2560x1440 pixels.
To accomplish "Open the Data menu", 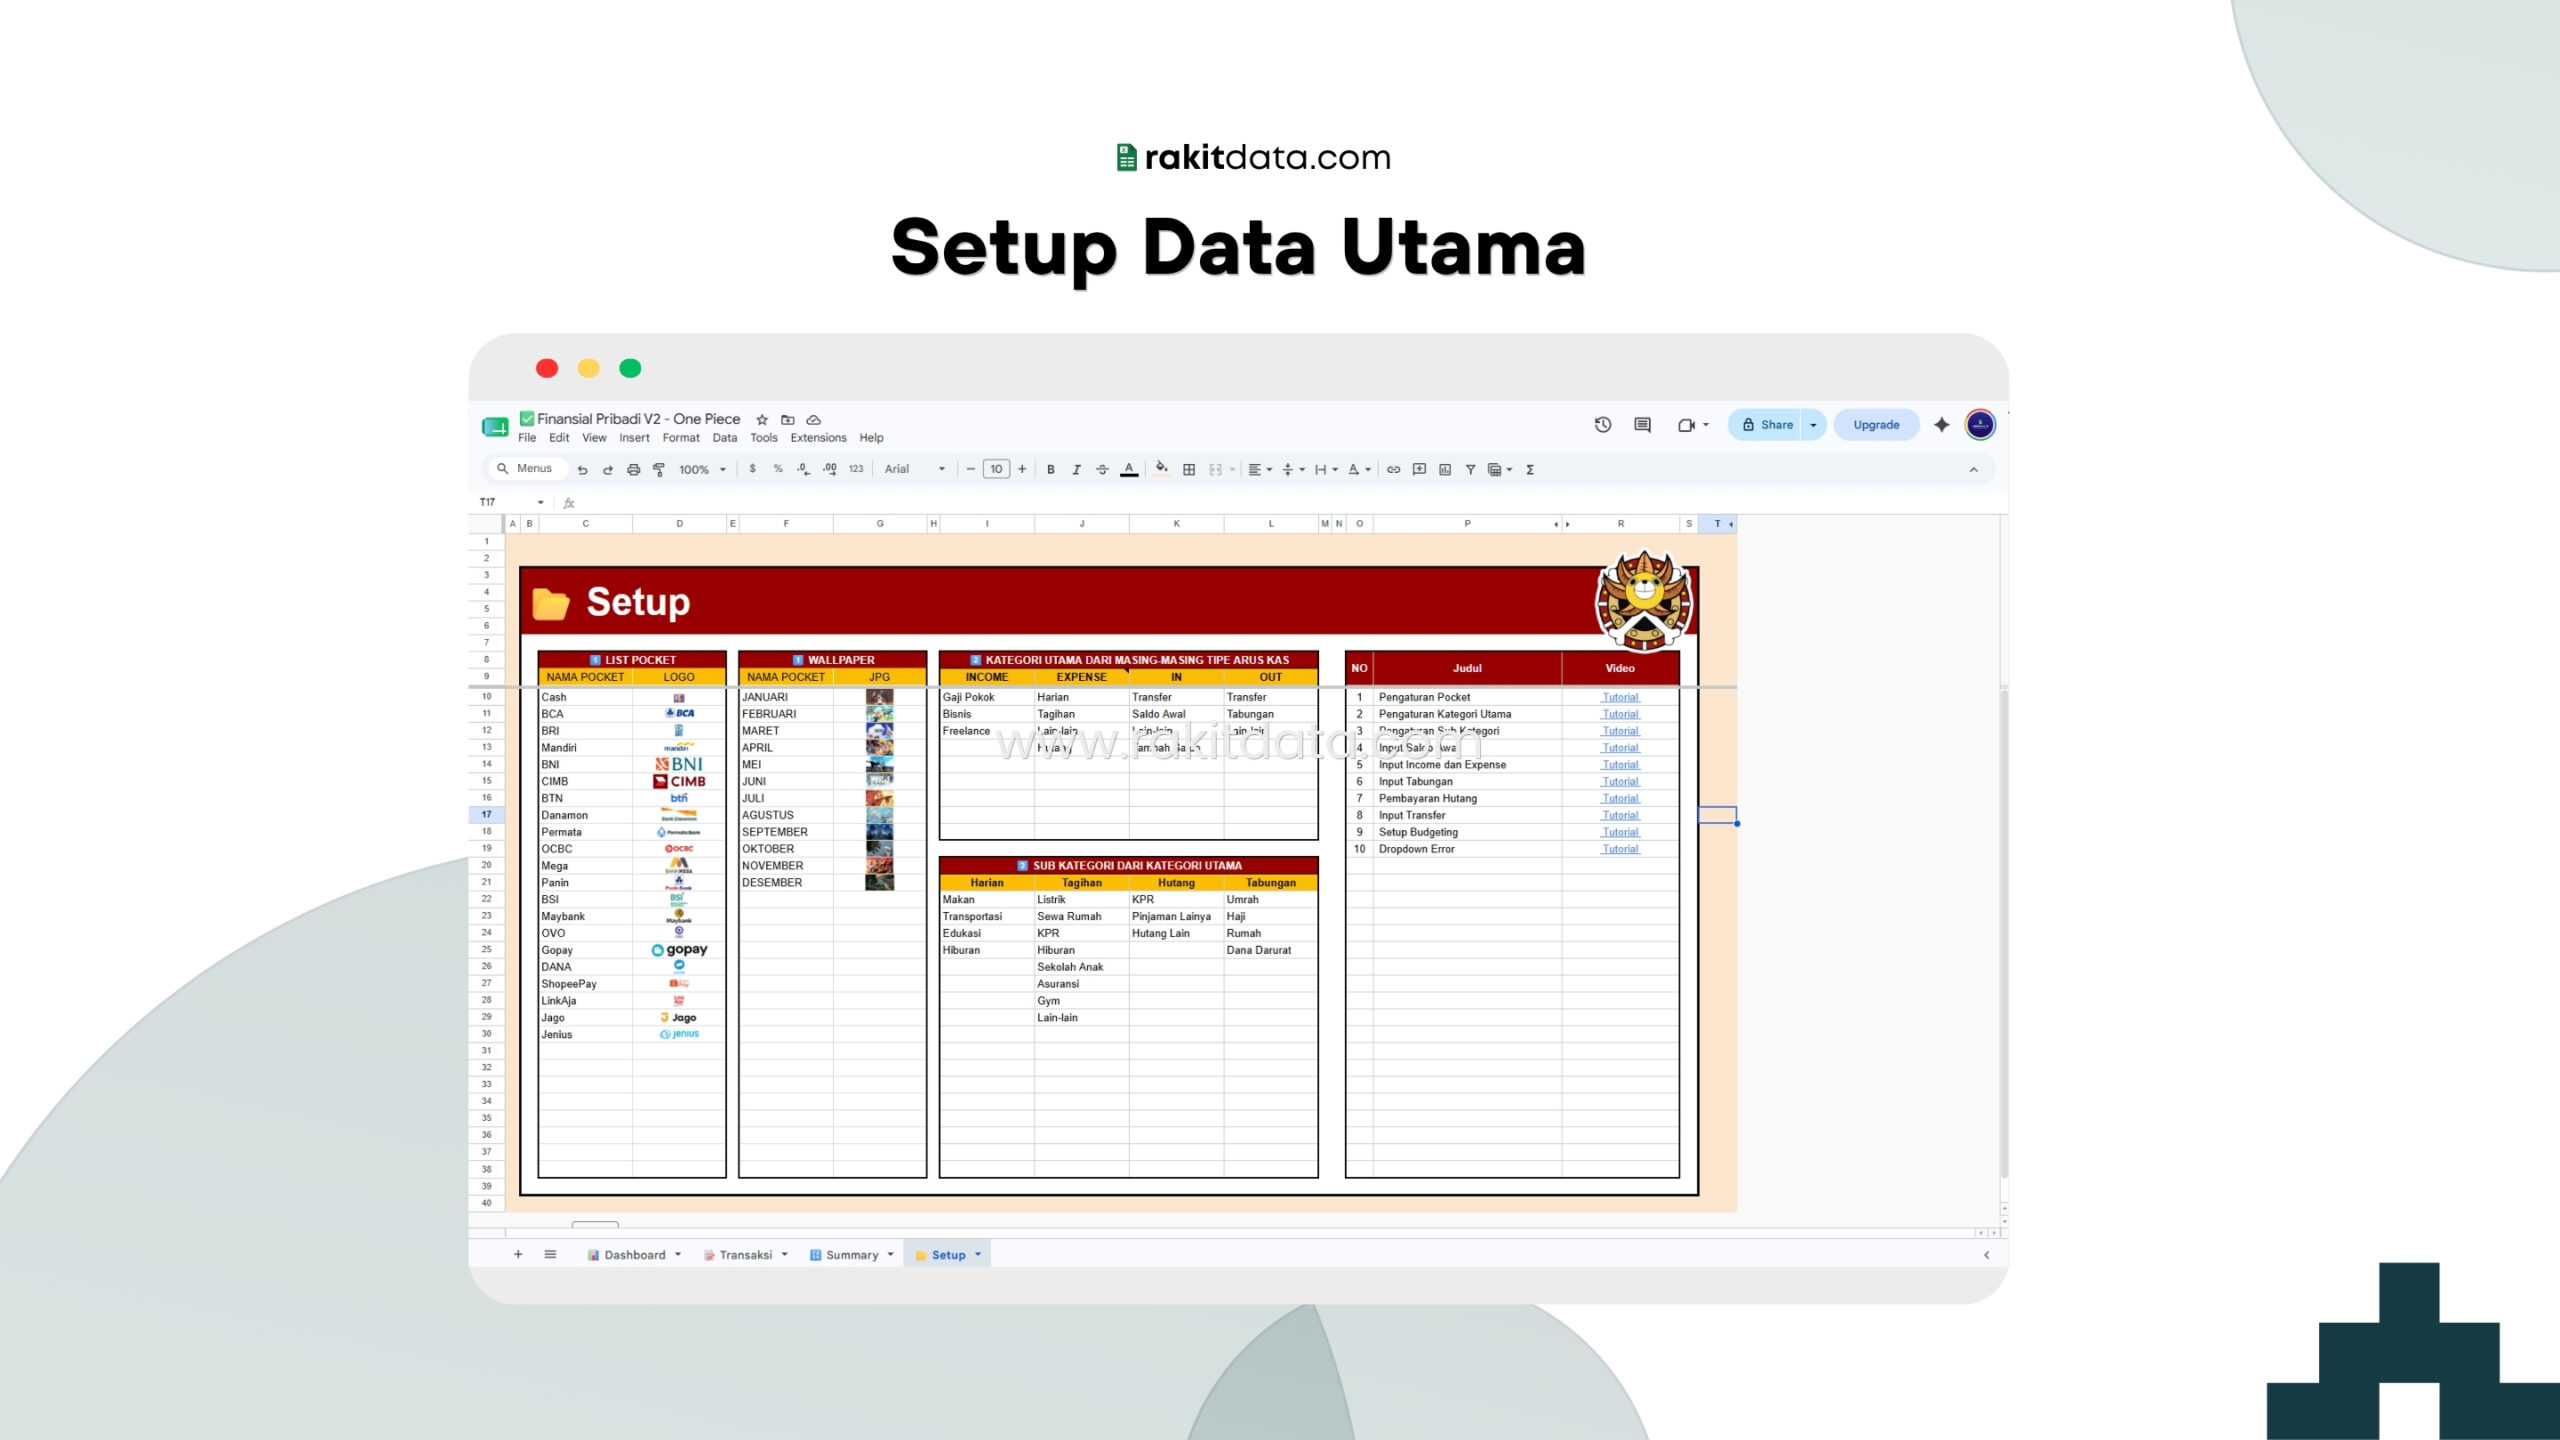I will coord(725,438).
